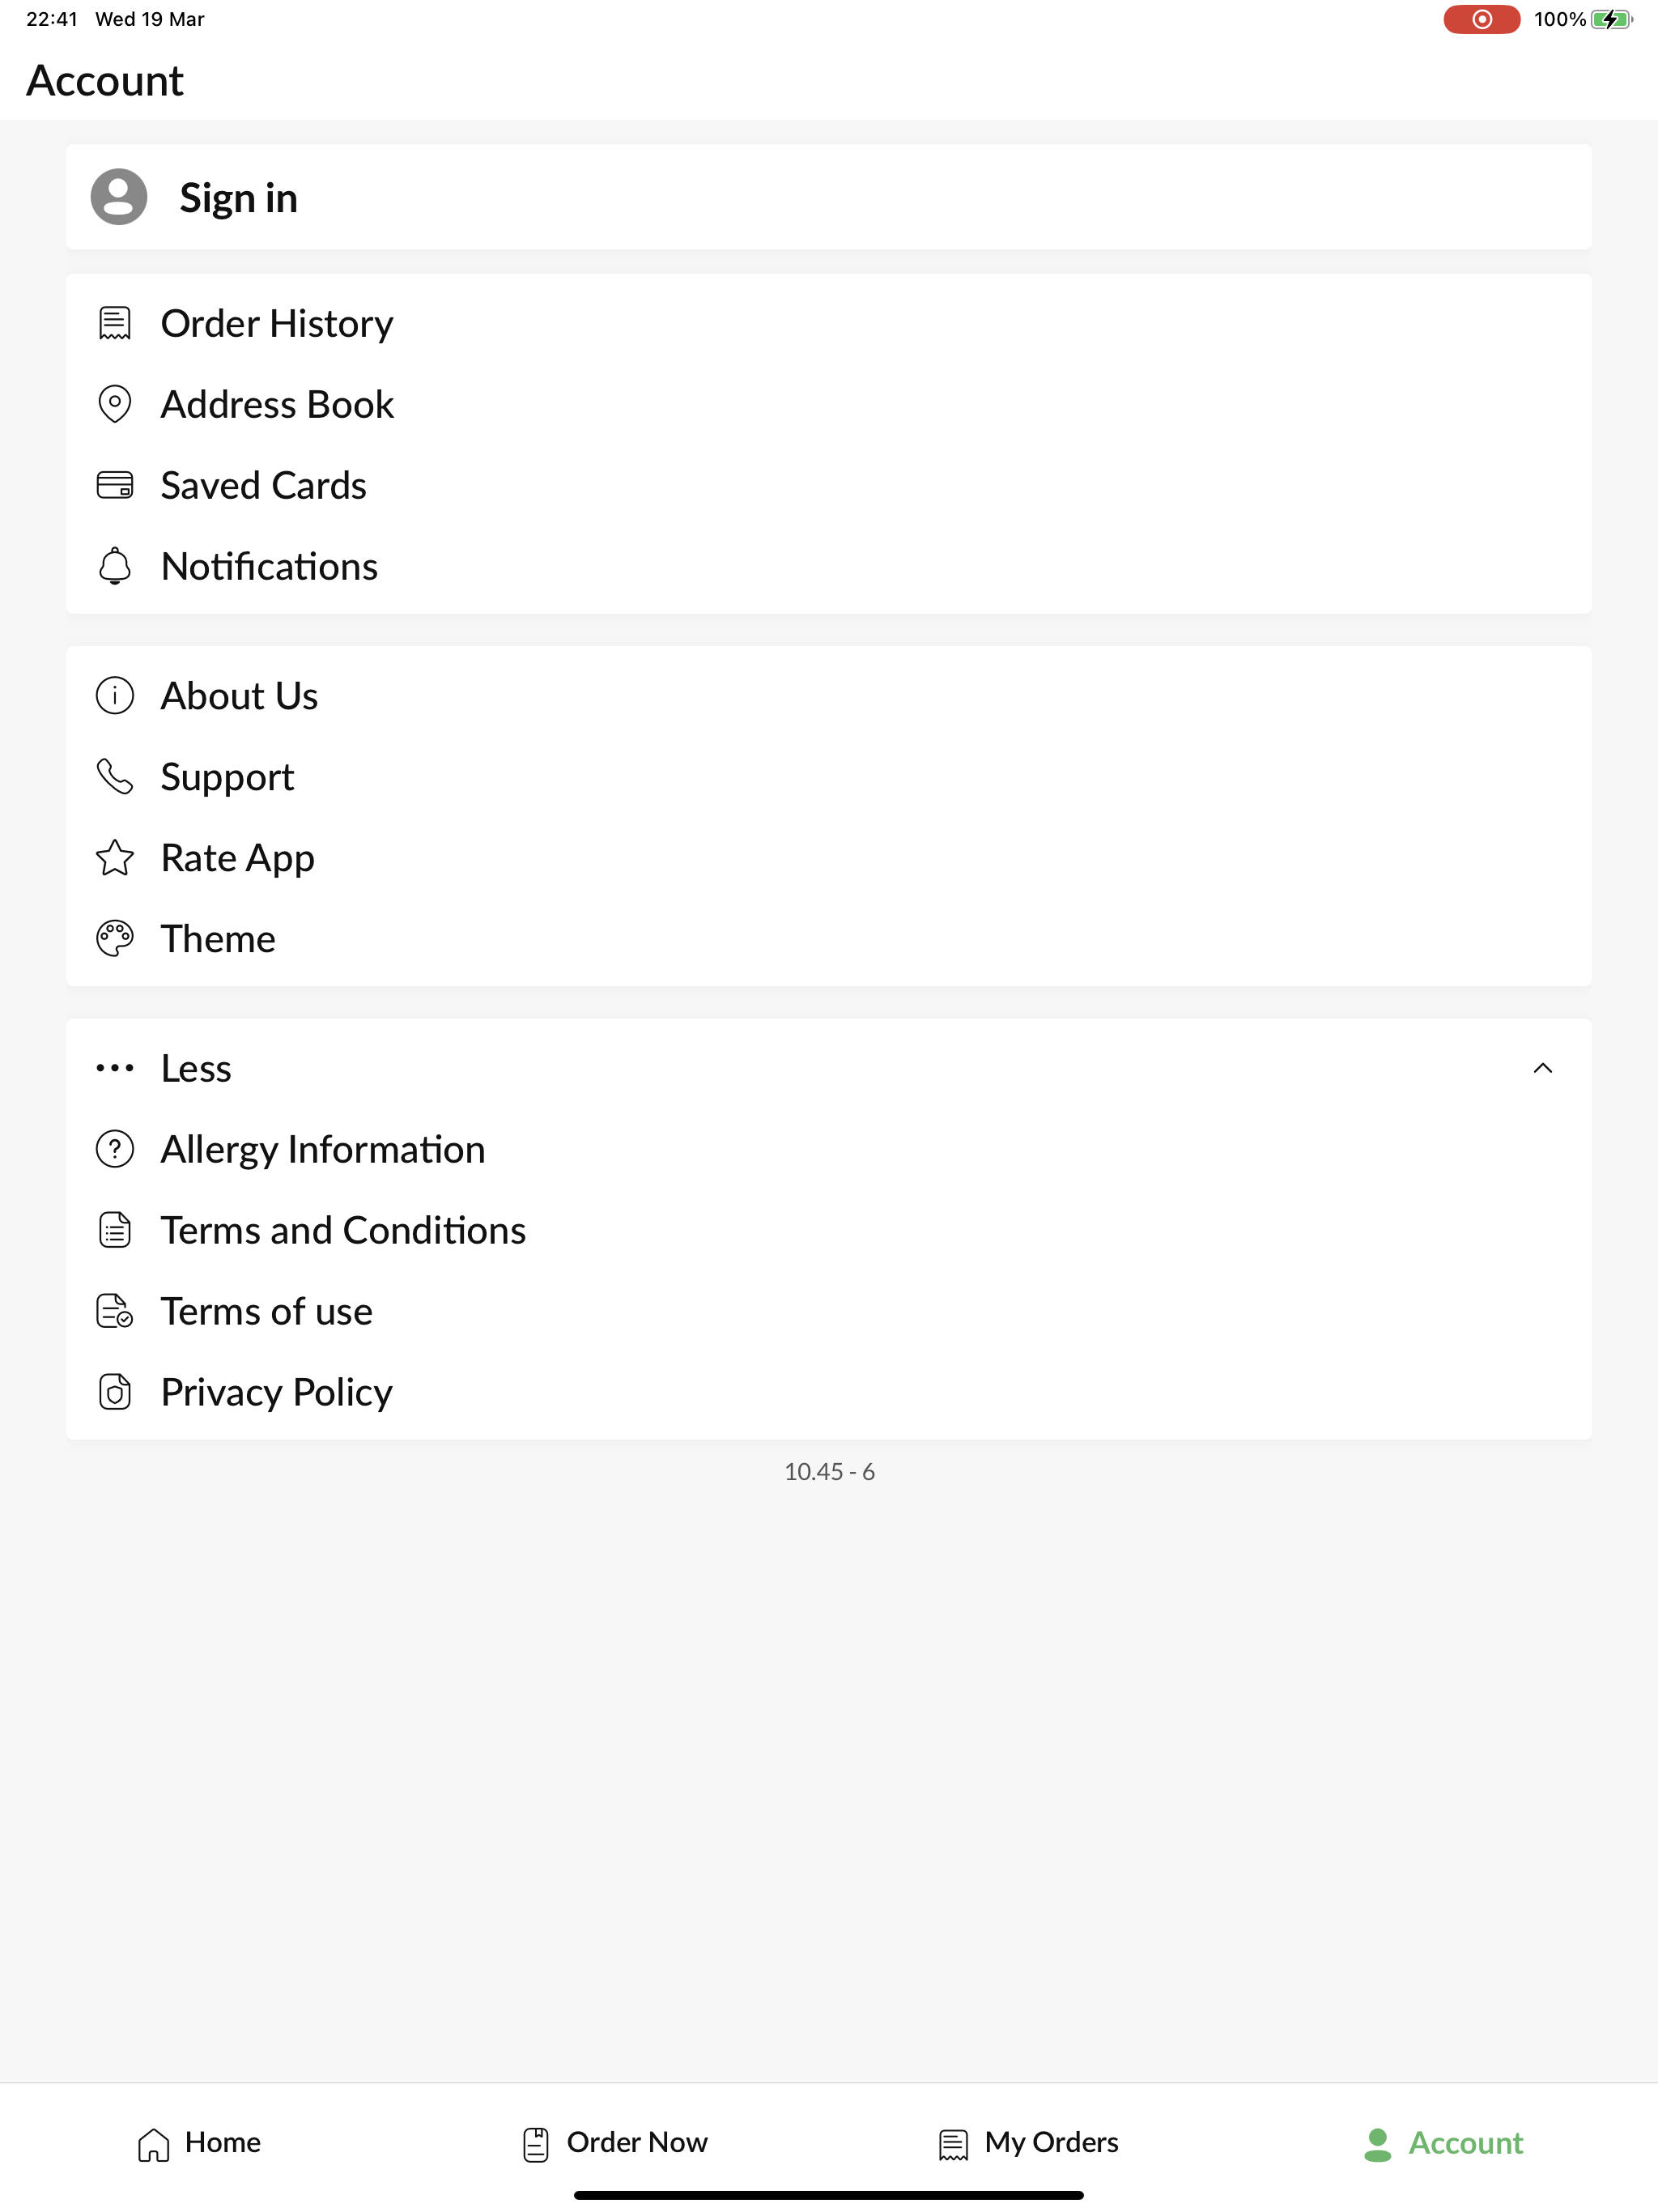
Task: Tap the profile avatar beside Sign in
Action: [x=119, y=197]
